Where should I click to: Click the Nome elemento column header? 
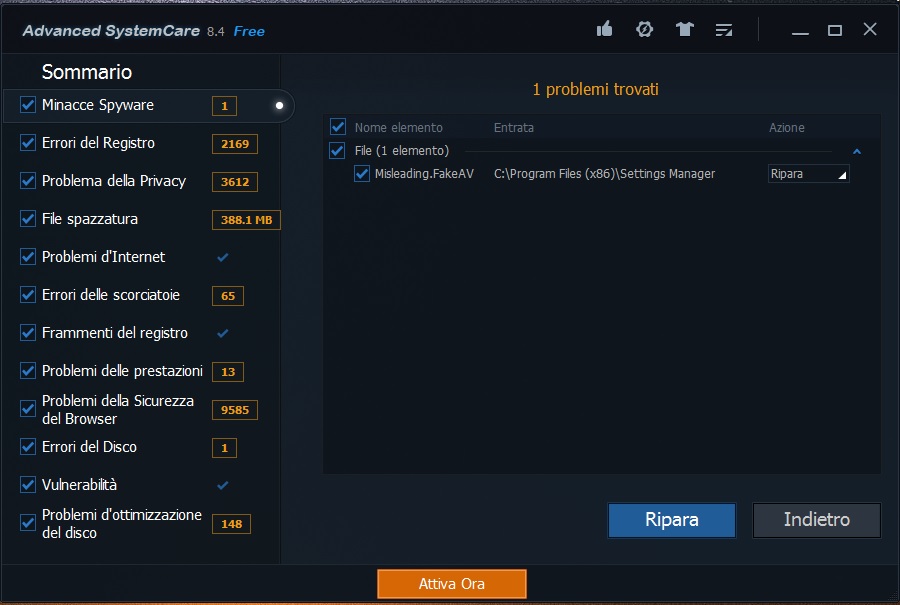[x=398, y=127]
